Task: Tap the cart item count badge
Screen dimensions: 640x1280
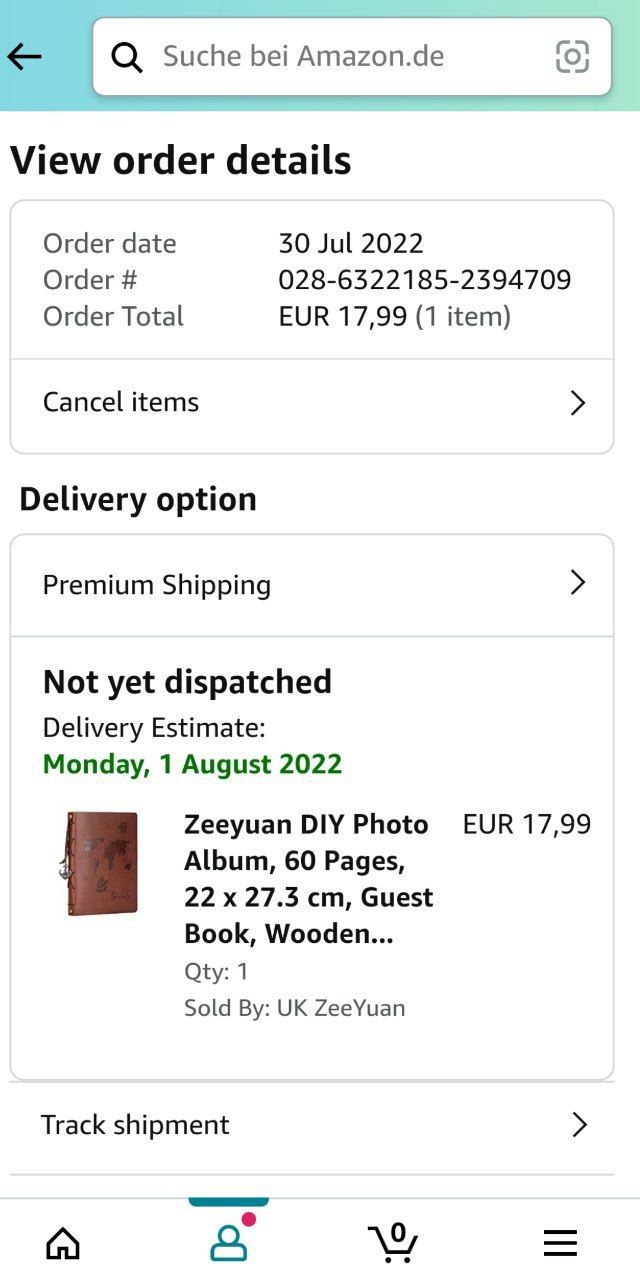Action: coord(399,1232)
